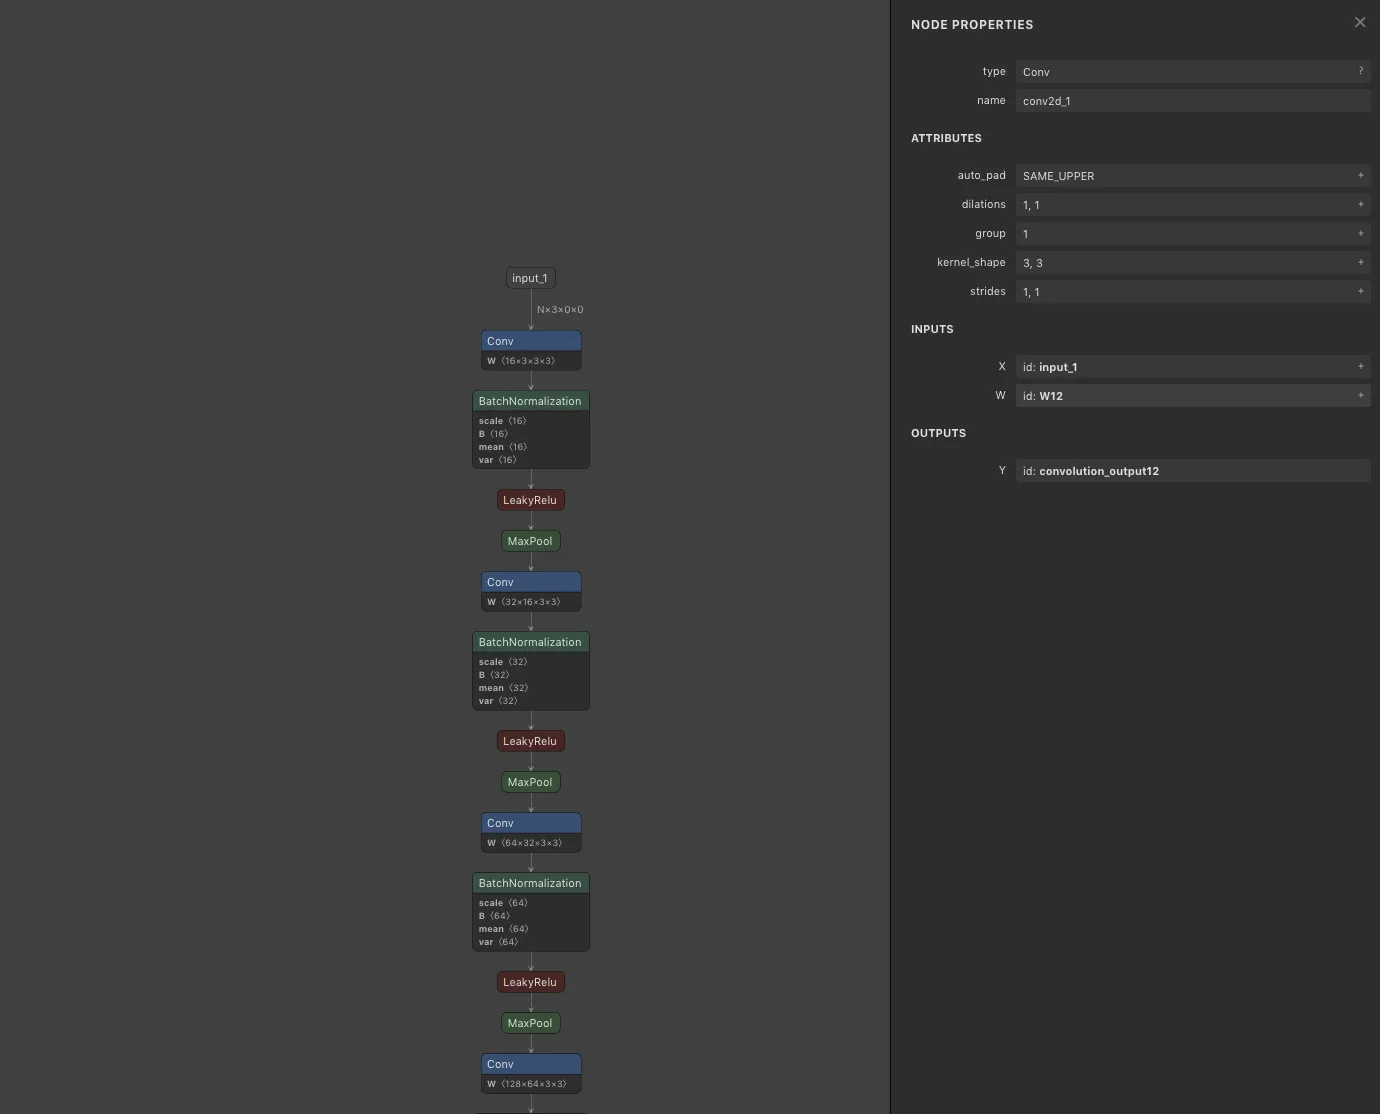Select the first LeakyRelu node
Viewport: 1380px width, 1114px height.
[x=530, y=500]
